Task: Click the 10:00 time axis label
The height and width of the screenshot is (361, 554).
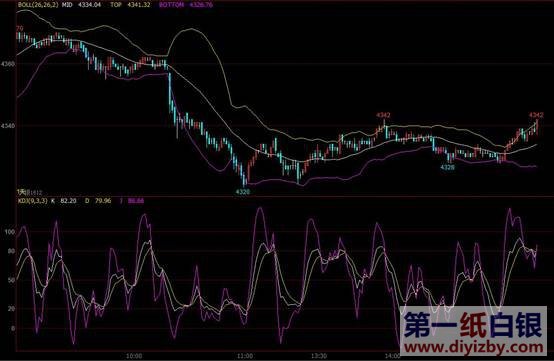Action: coord(134,356)
